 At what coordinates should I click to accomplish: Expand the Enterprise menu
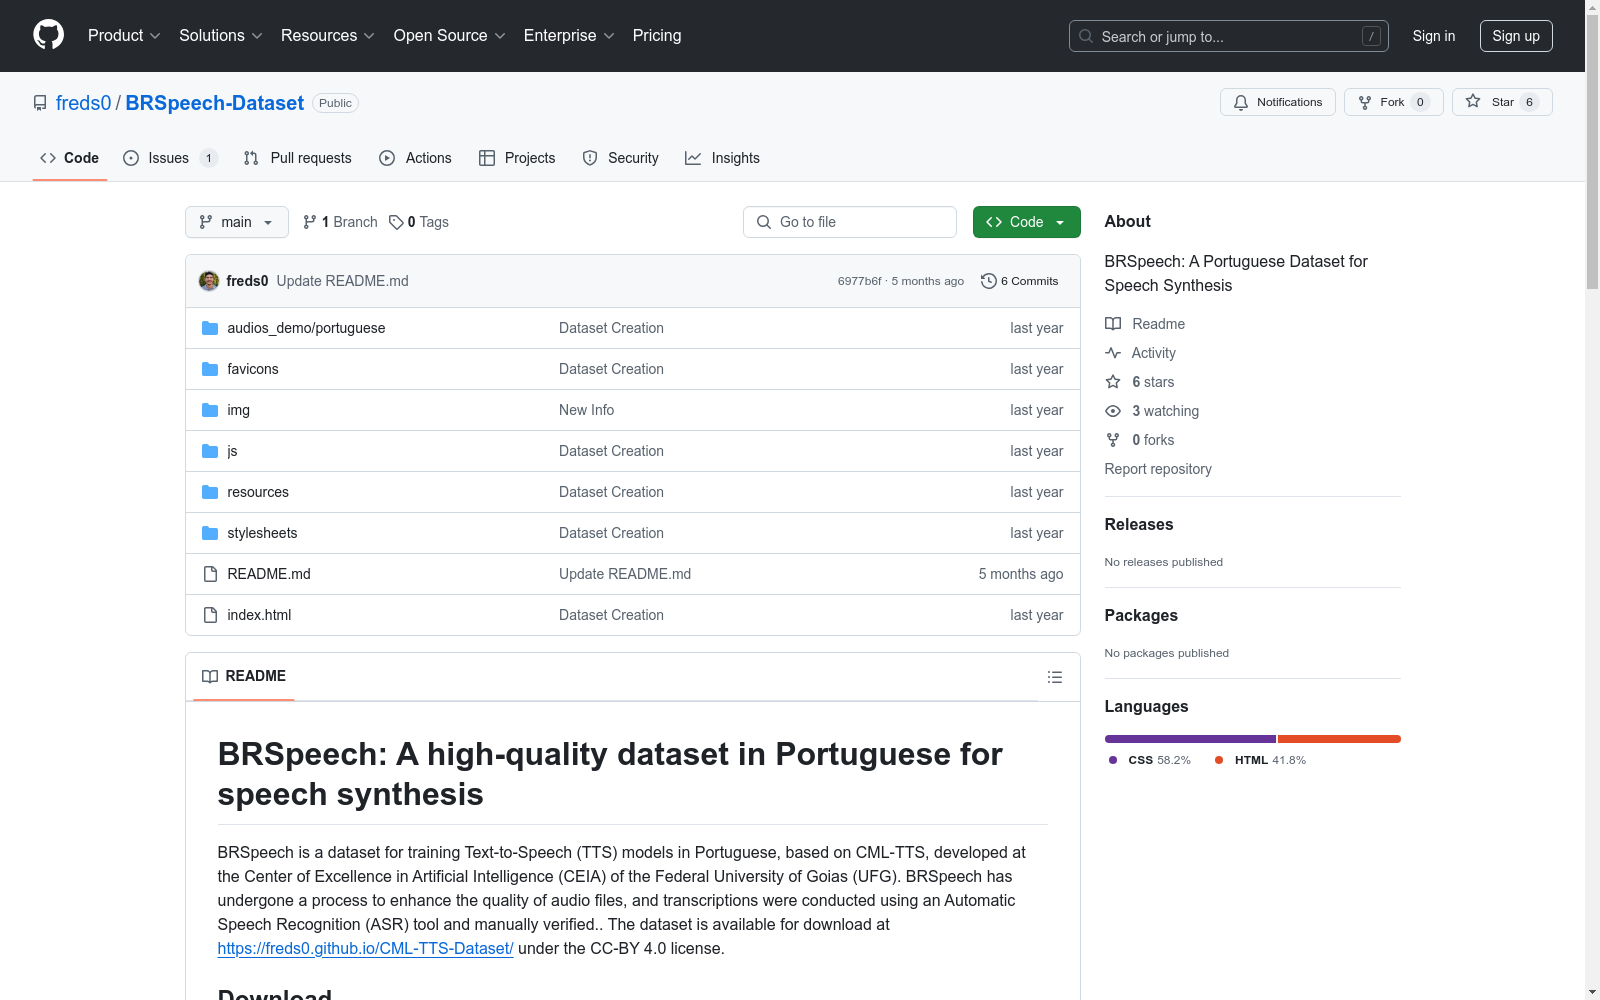[569, 35]
